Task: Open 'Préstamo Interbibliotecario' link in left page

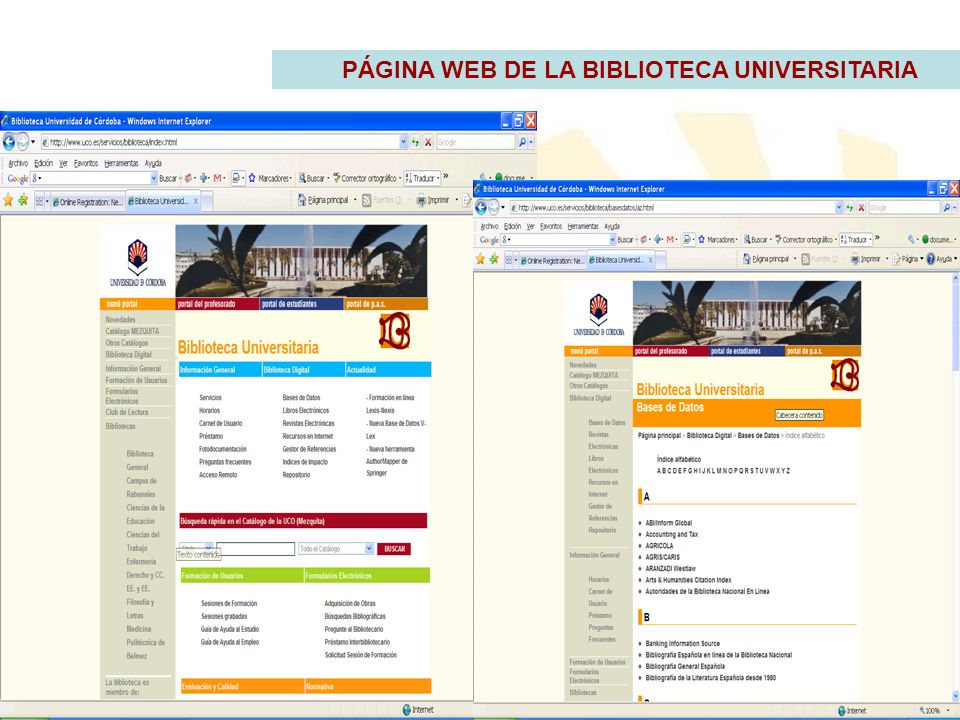Action: point(357,642)
